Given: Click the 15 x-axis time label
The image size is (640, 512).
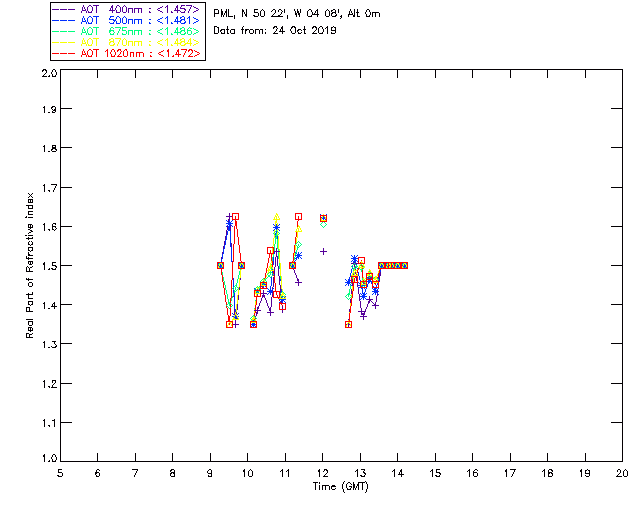Looking at the screenshot, I should click(435, 473).
